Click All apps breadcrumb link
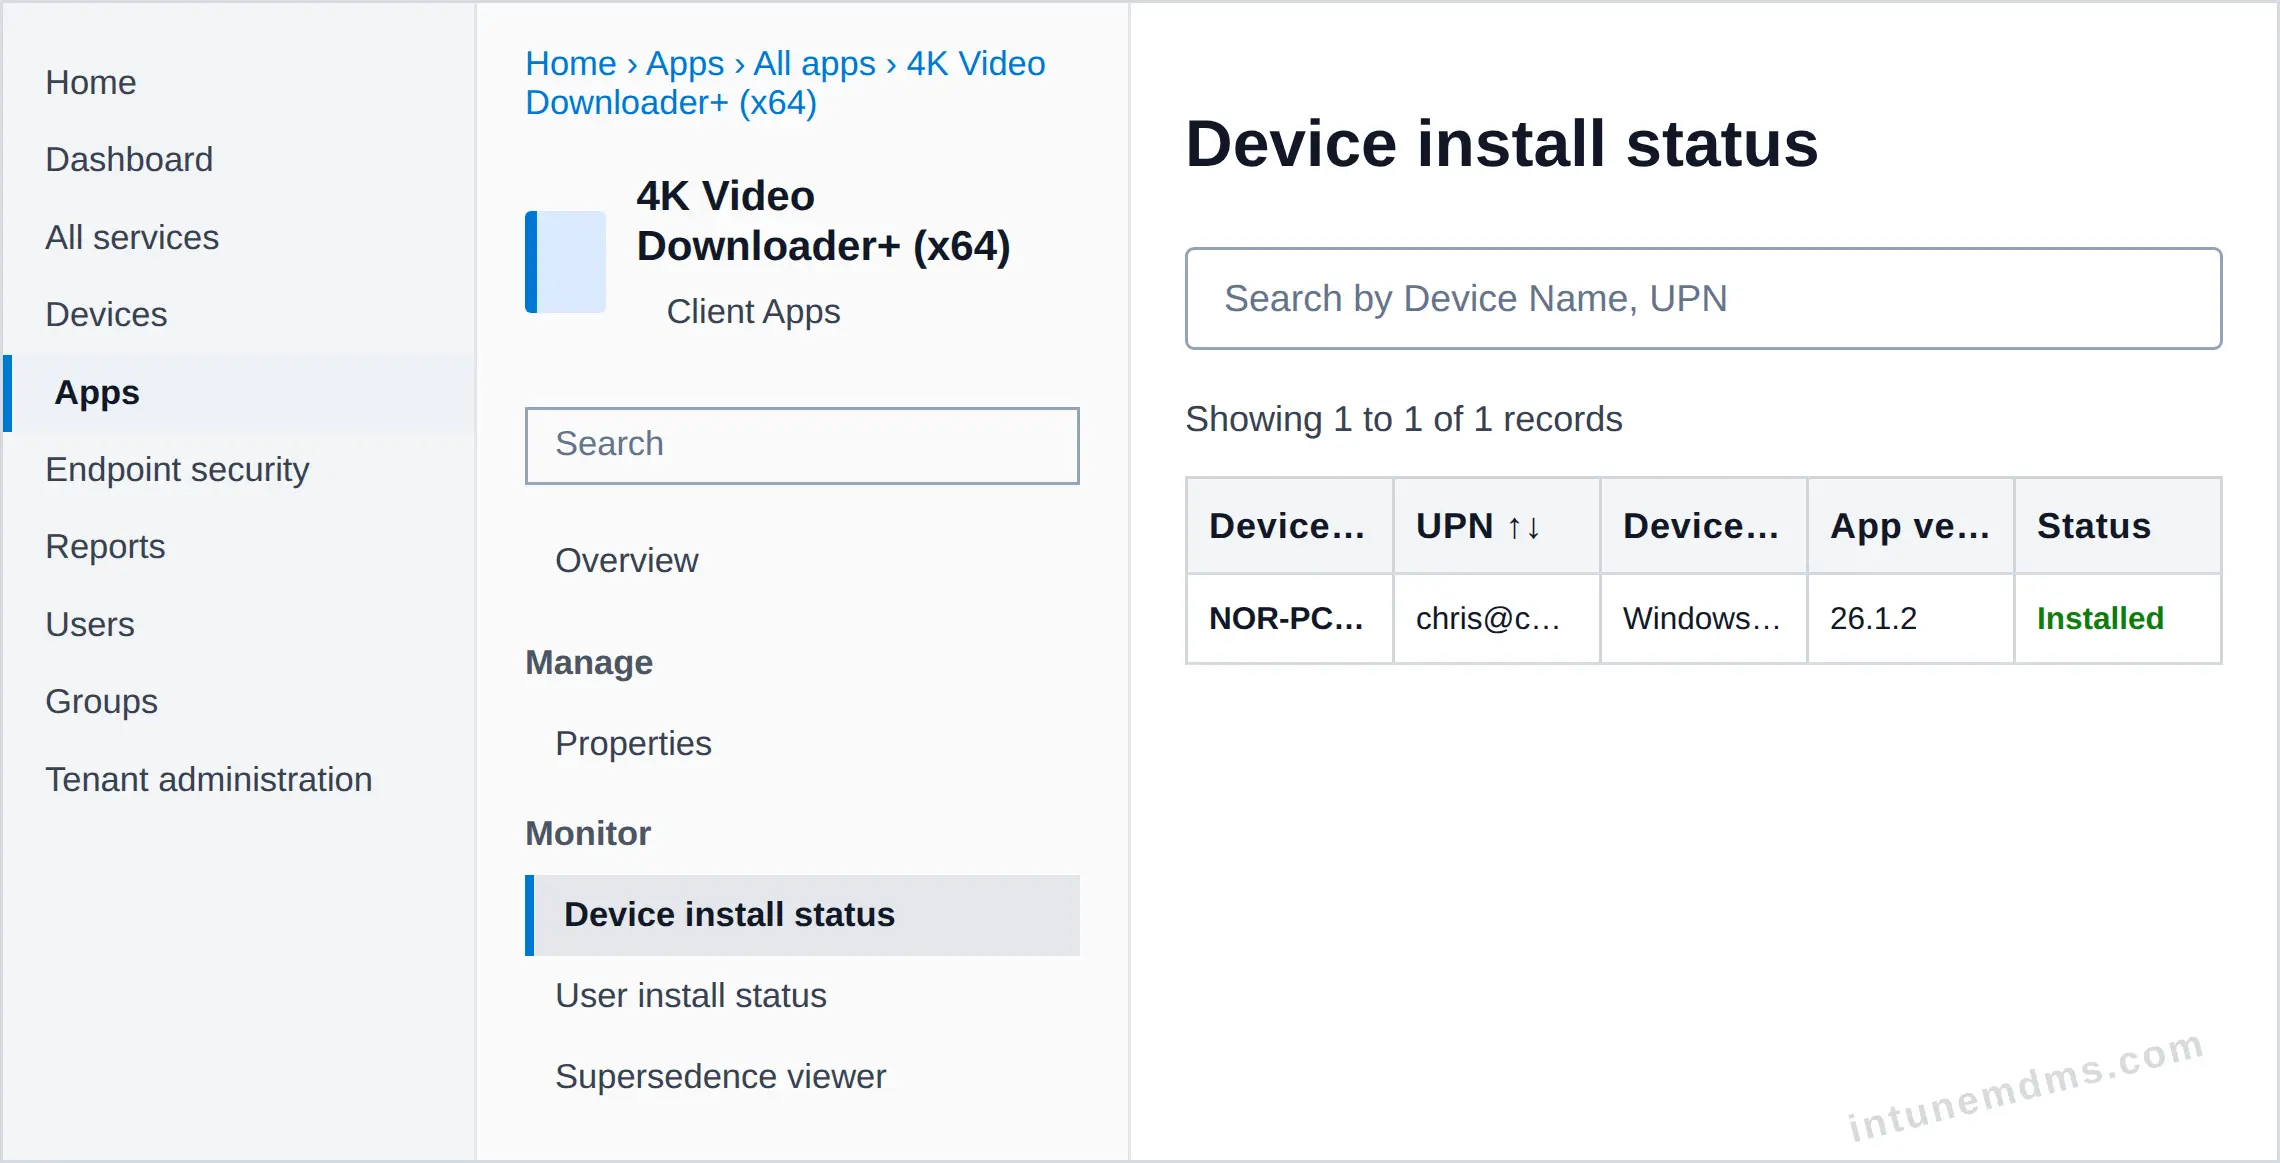This screenshot has width=2280, height=1163. [814, 63]
